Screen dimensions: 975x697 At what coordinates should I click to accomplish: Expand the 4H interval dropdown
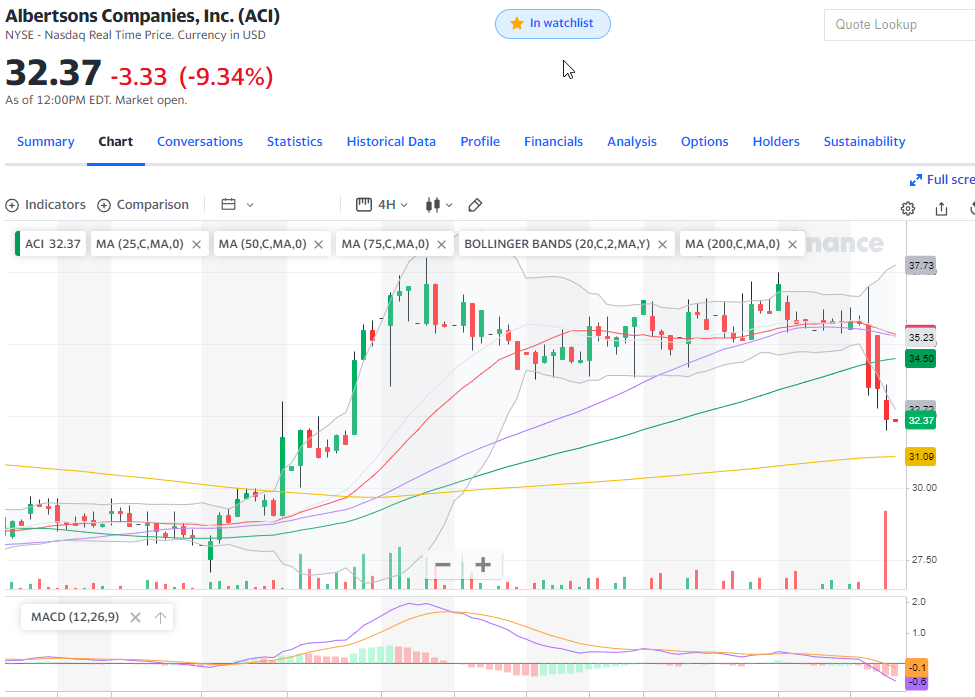[383, 205]
